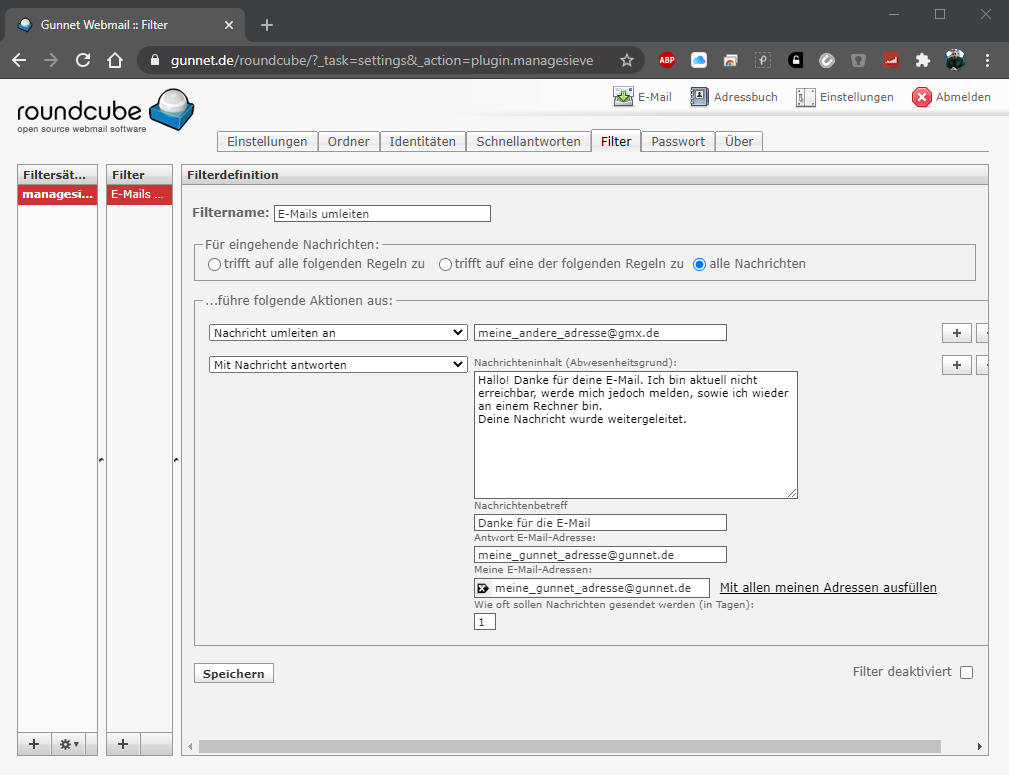Open the 'Nachricht umleiten an' action dropdown
The width and height of the screenshot is (1009, 775).
(338, 333)
